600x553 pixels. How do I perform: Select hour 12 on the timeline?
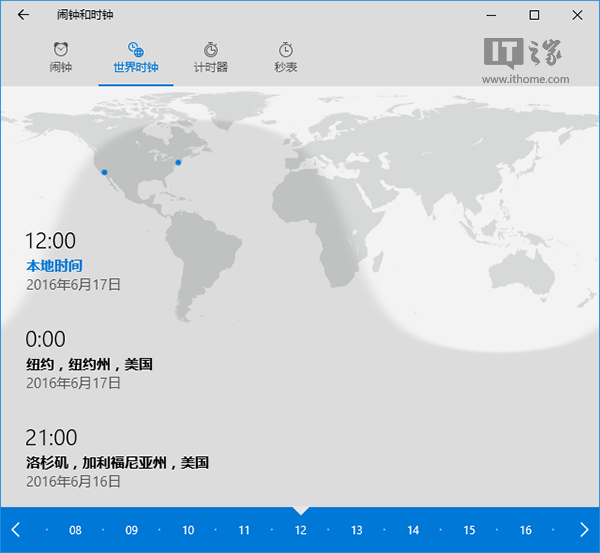[300, 530]
